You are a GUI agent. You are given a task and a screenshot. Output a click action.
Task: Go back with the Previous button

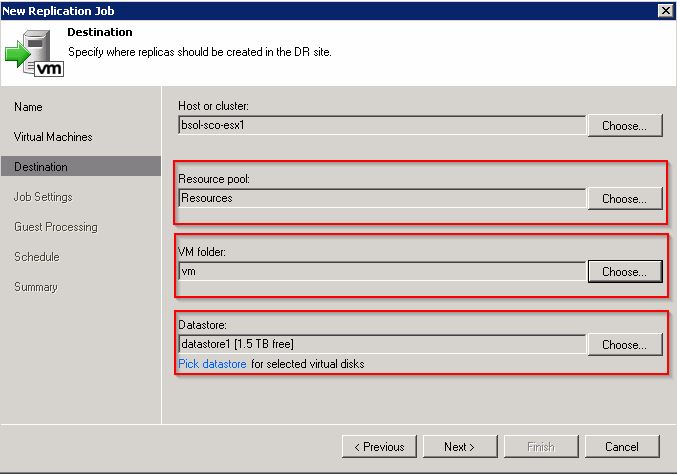(x=379, y=446)
